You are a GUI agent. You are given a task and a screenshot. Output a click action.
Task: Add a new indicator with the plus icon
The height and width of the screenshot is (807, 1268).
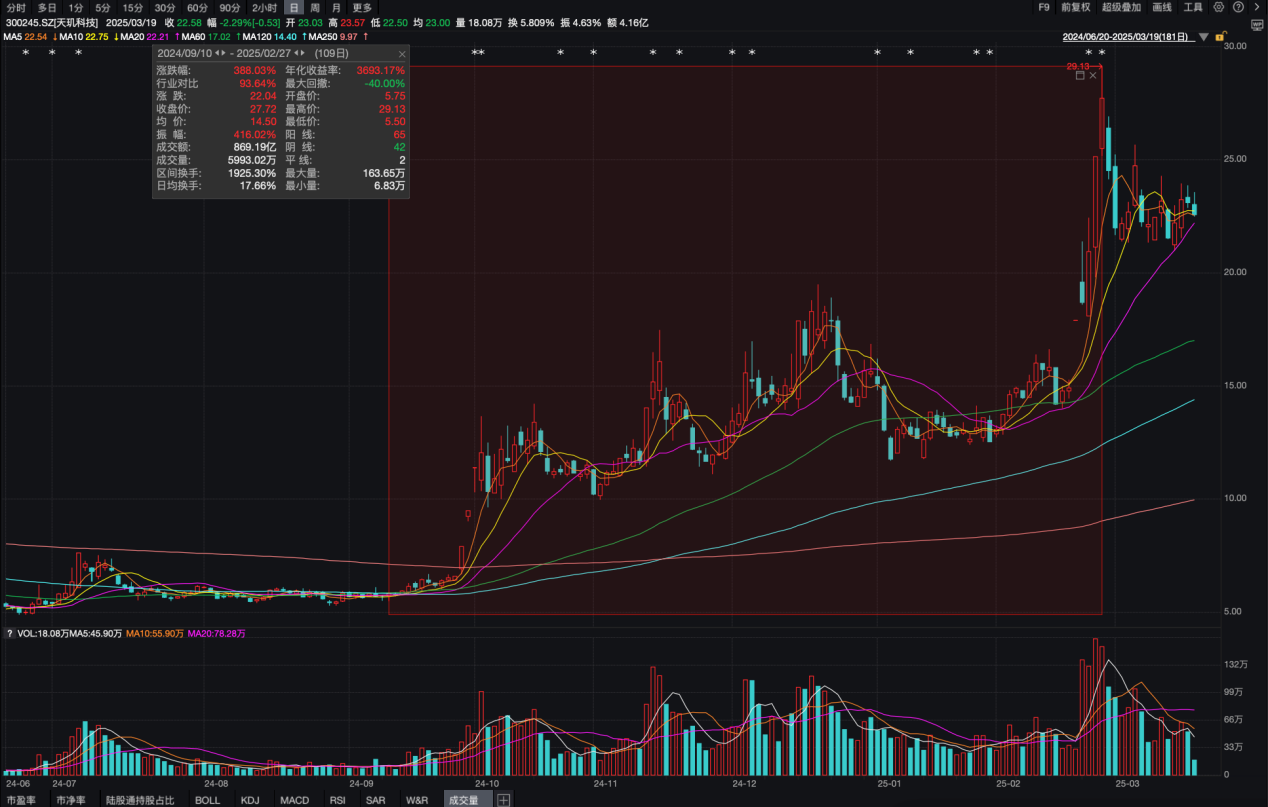(x=503, y=800)
